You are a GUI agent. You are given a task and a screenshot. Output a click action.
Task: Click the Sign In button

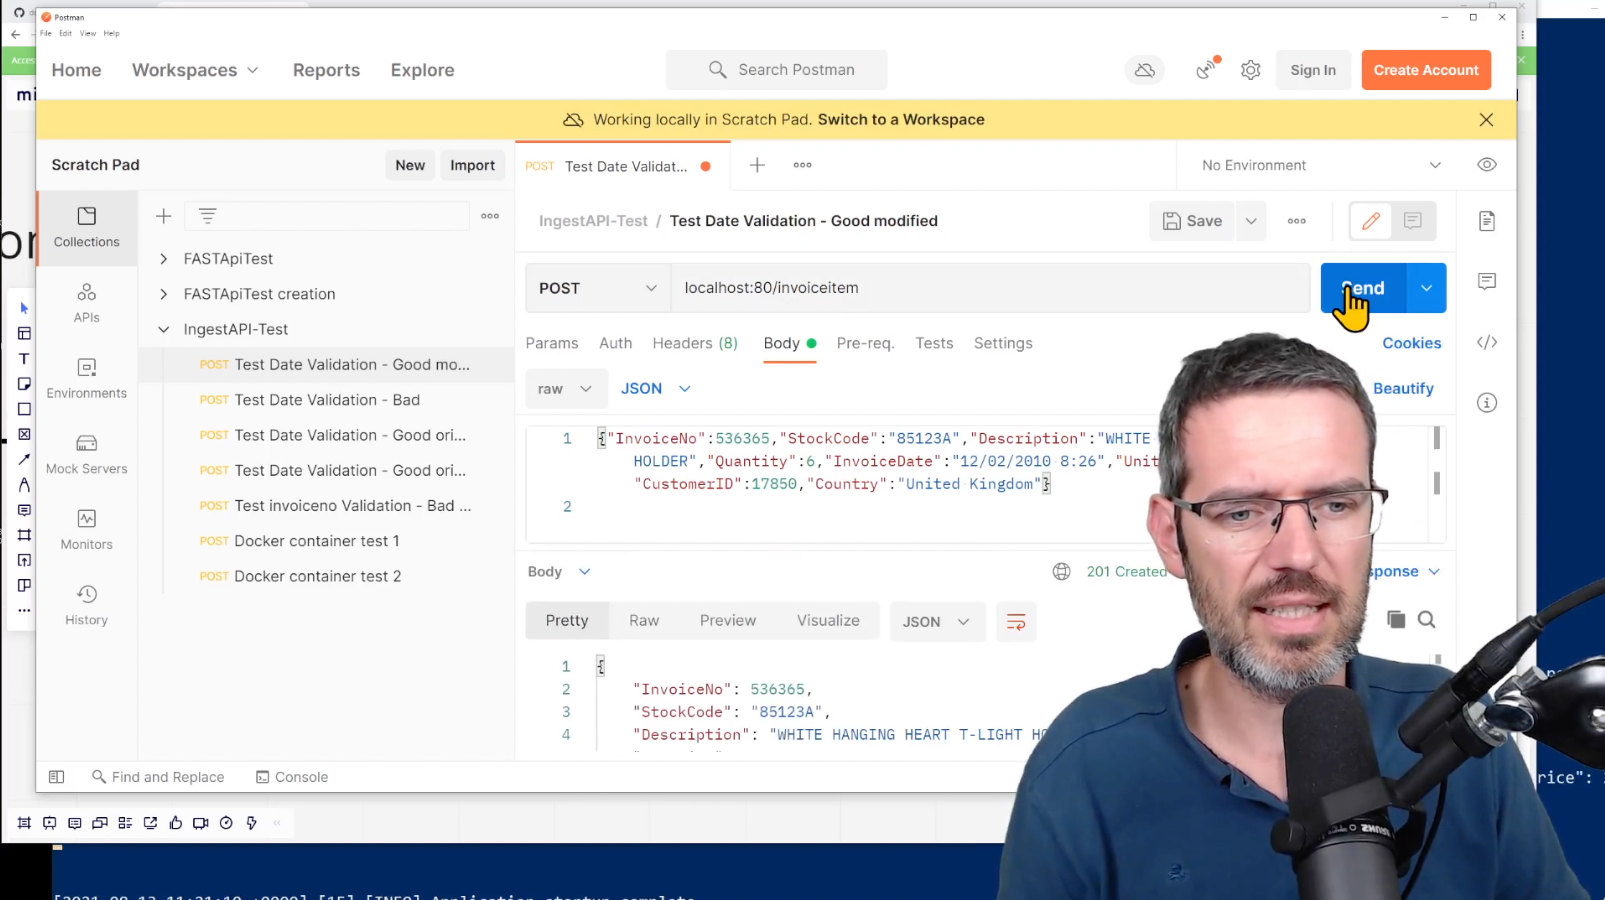tap(1313, 70)
